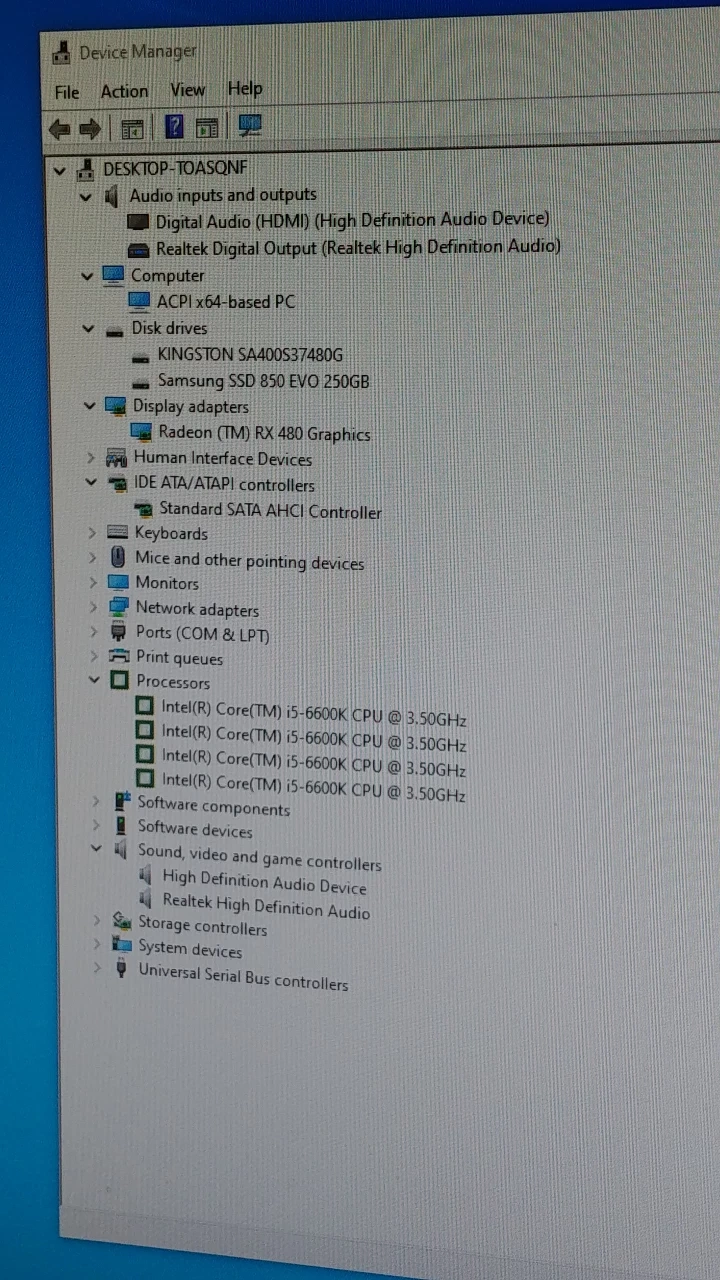The image size is (720, 1280).
Task: Click the blue Help toolbar icon
Action: (x=174, y=127)
